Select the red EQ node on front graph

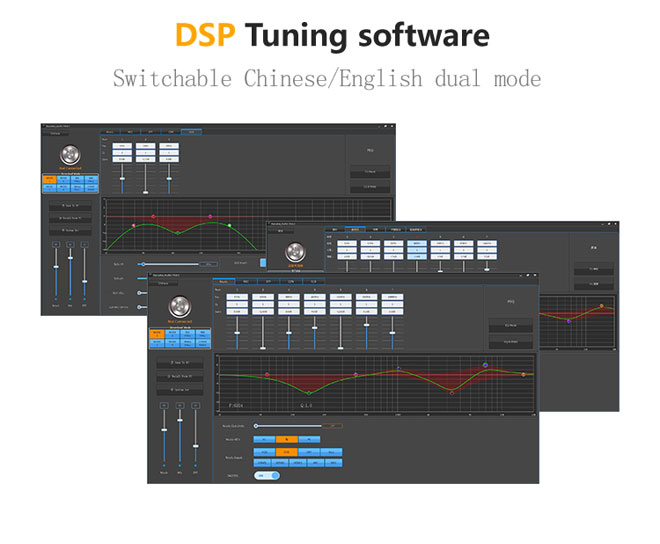[267, 374]
